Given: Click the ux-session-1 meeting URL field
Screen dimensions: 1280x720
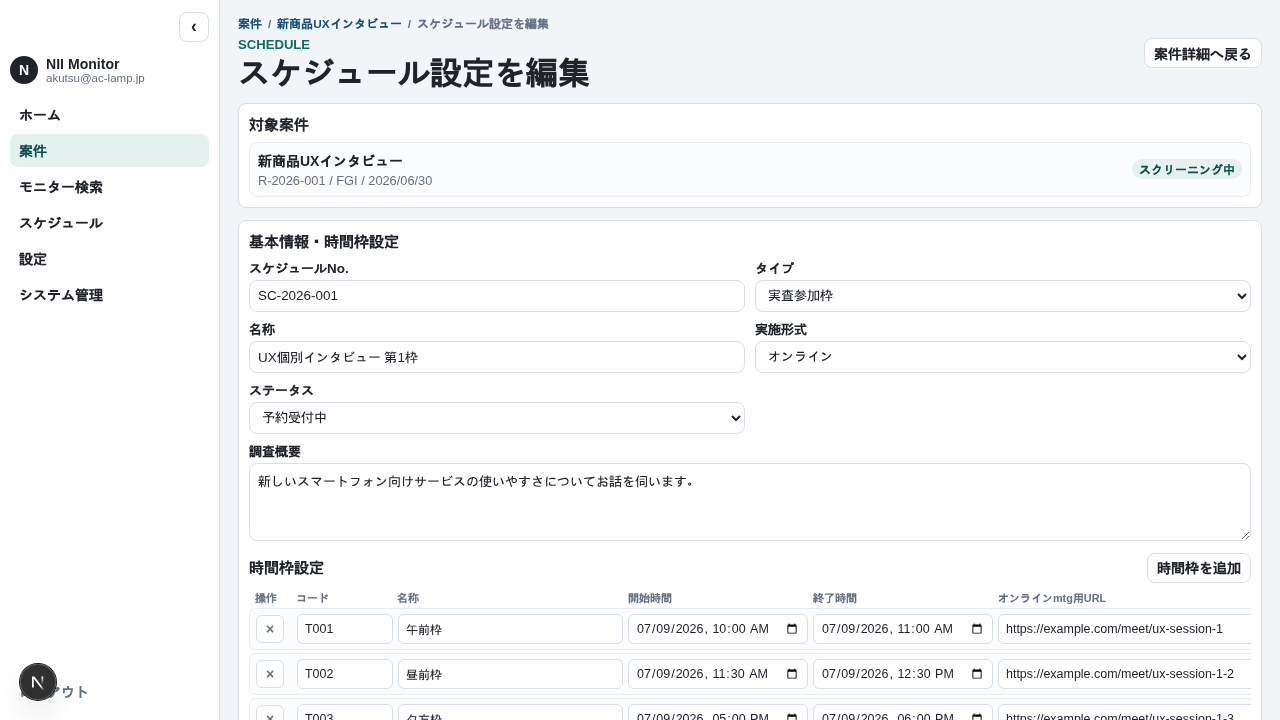Looking at the screenshot, I should pyautogui.click(x=1125, y=629).
